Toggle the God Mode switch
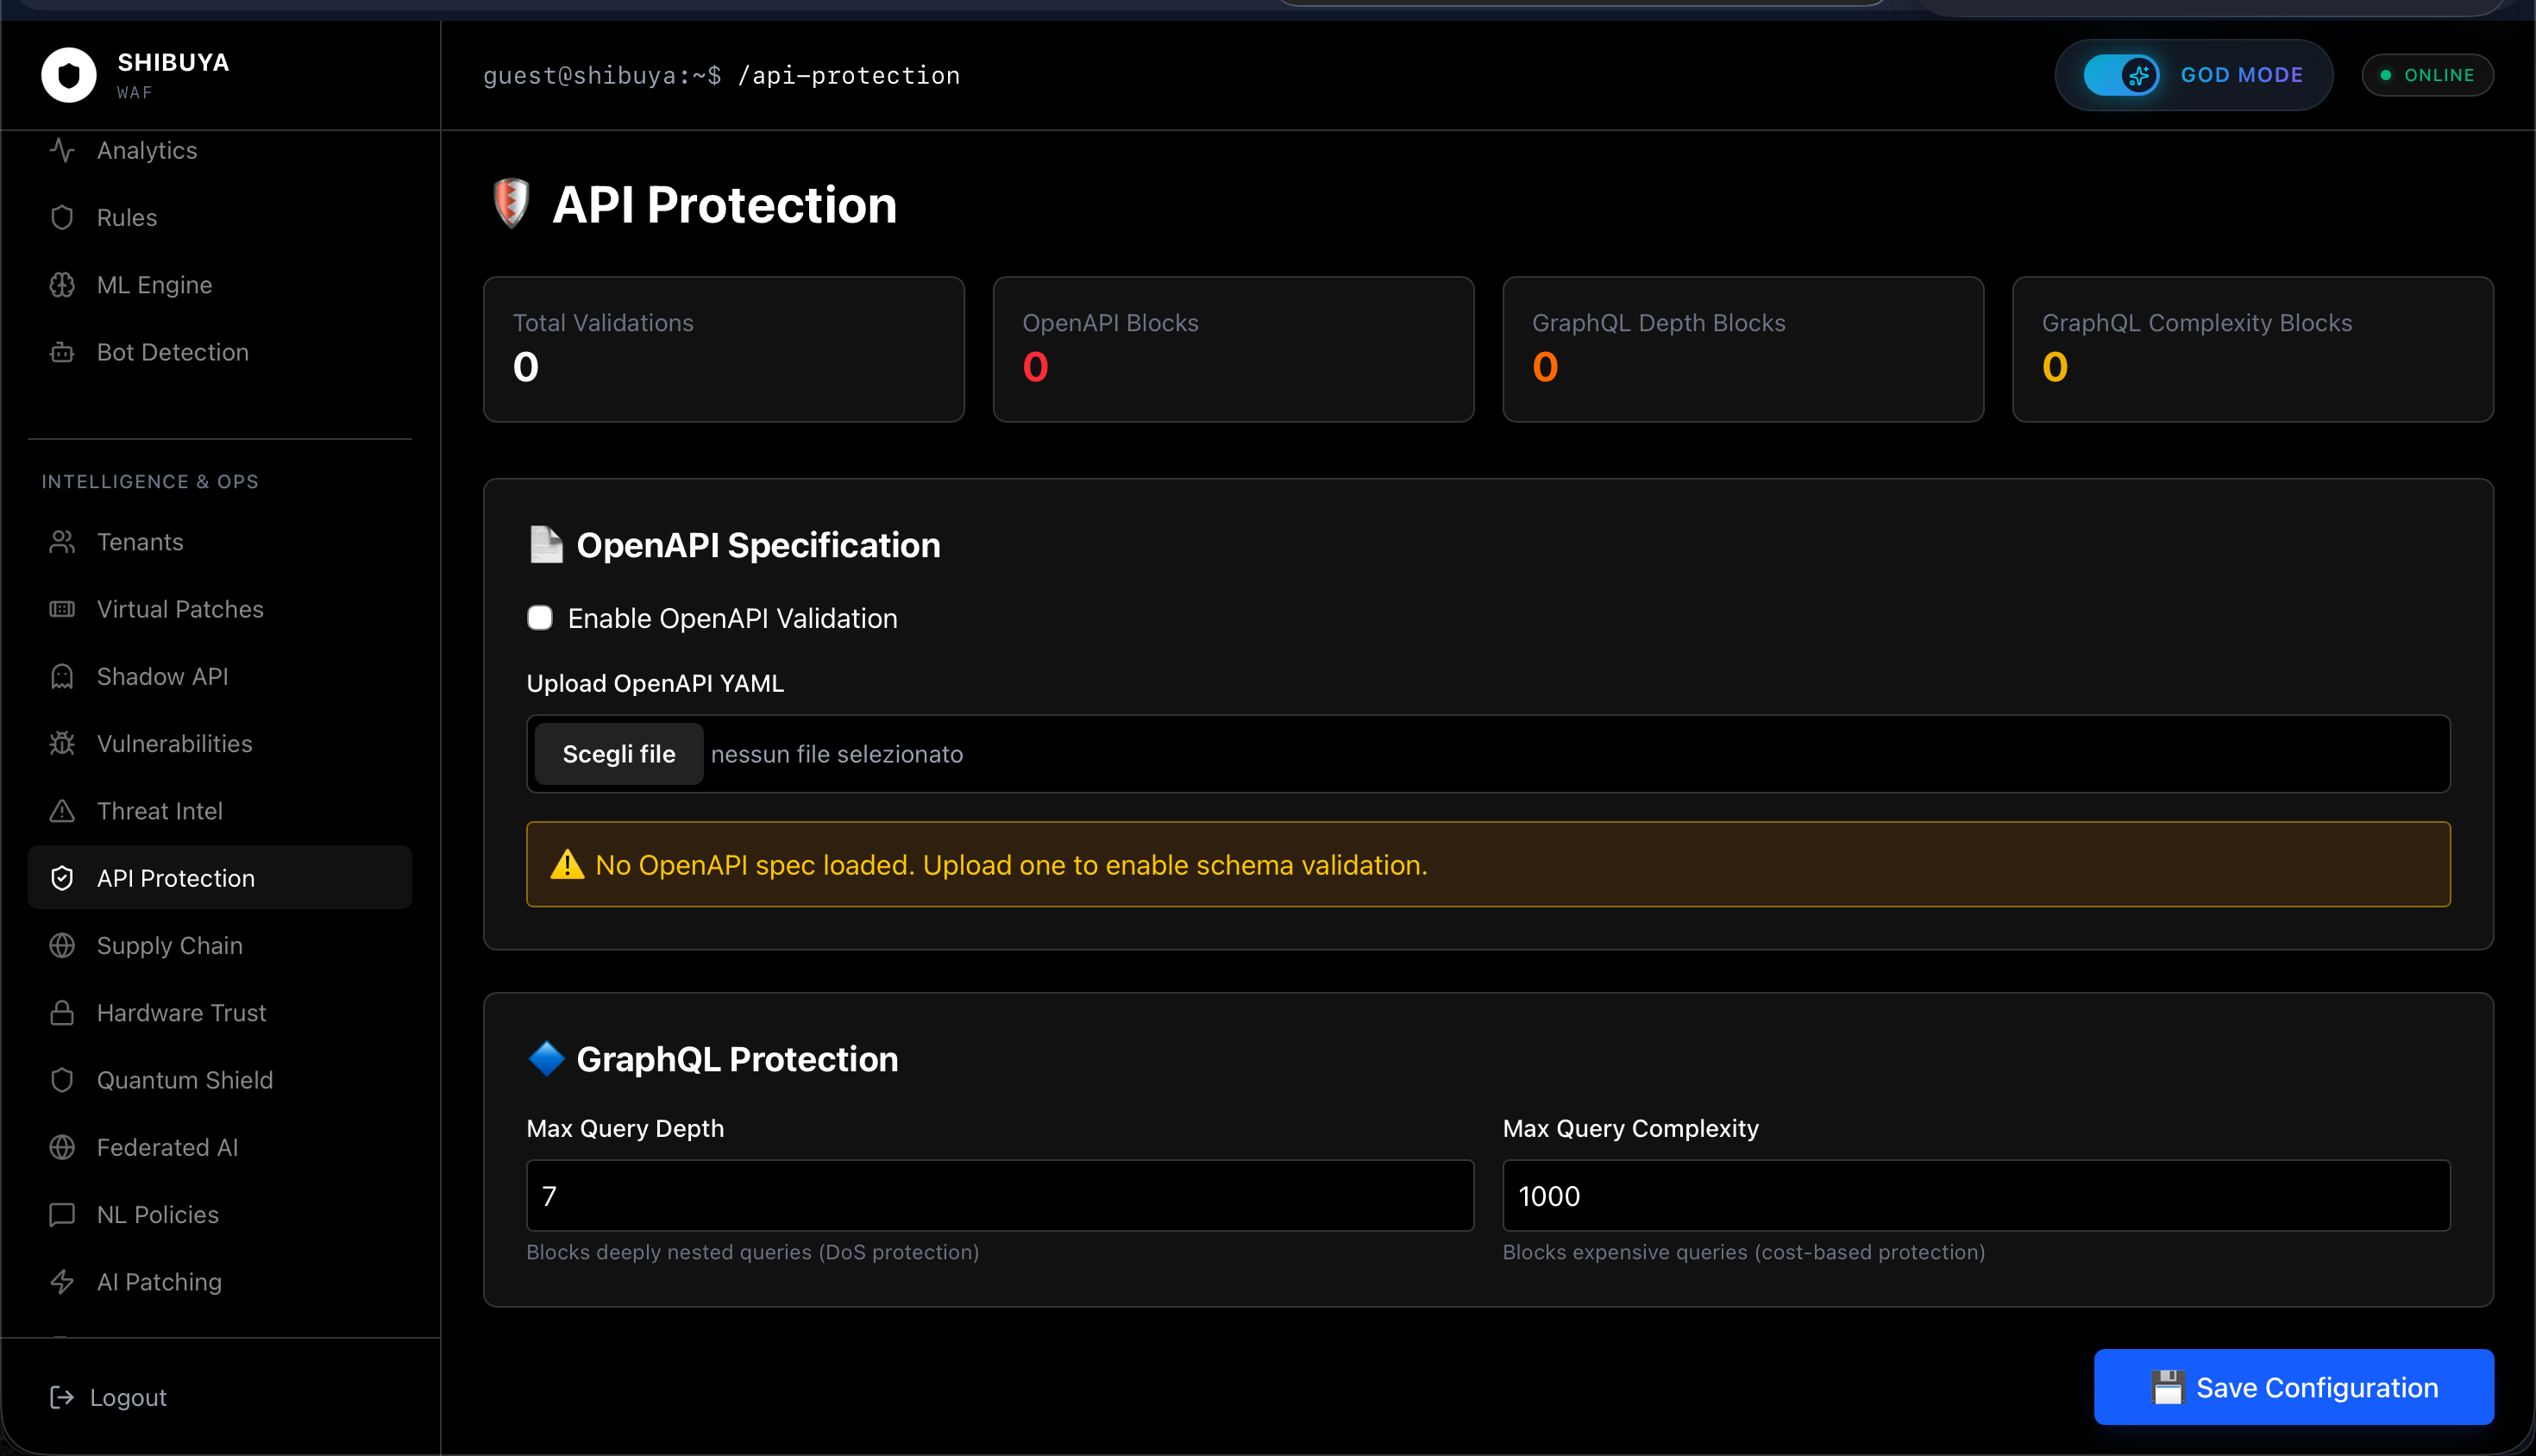The width and height of the screenshot is (2536, 1456). coord(2120,75)
